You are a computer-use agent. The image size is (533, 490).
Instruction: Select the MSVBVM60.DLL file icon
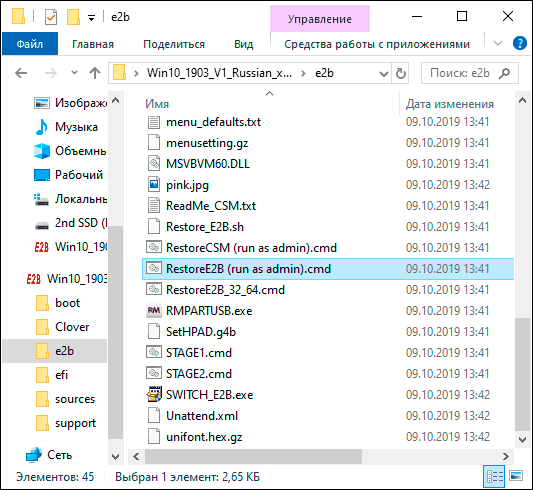(x=154, y=164)
